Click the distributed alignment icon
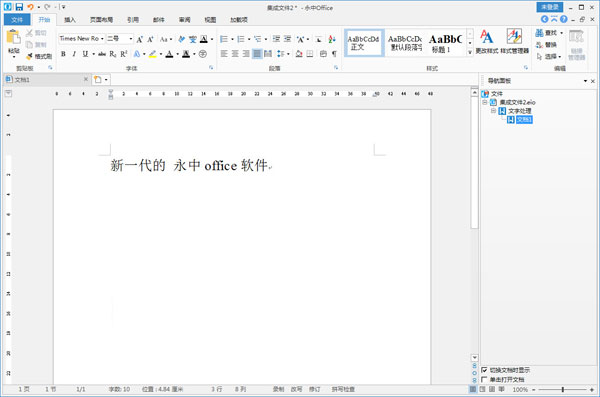This screenshot has height=397, width=600. click(x=268, y=54)
